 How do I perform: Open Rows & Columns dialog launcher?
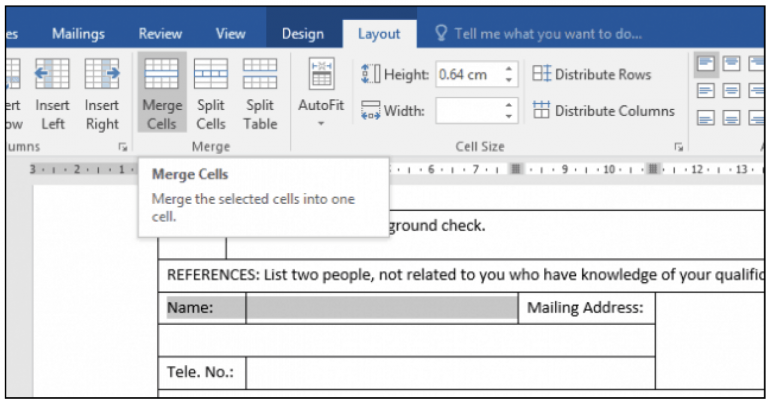pyautogui.click(x=123, y=146)
